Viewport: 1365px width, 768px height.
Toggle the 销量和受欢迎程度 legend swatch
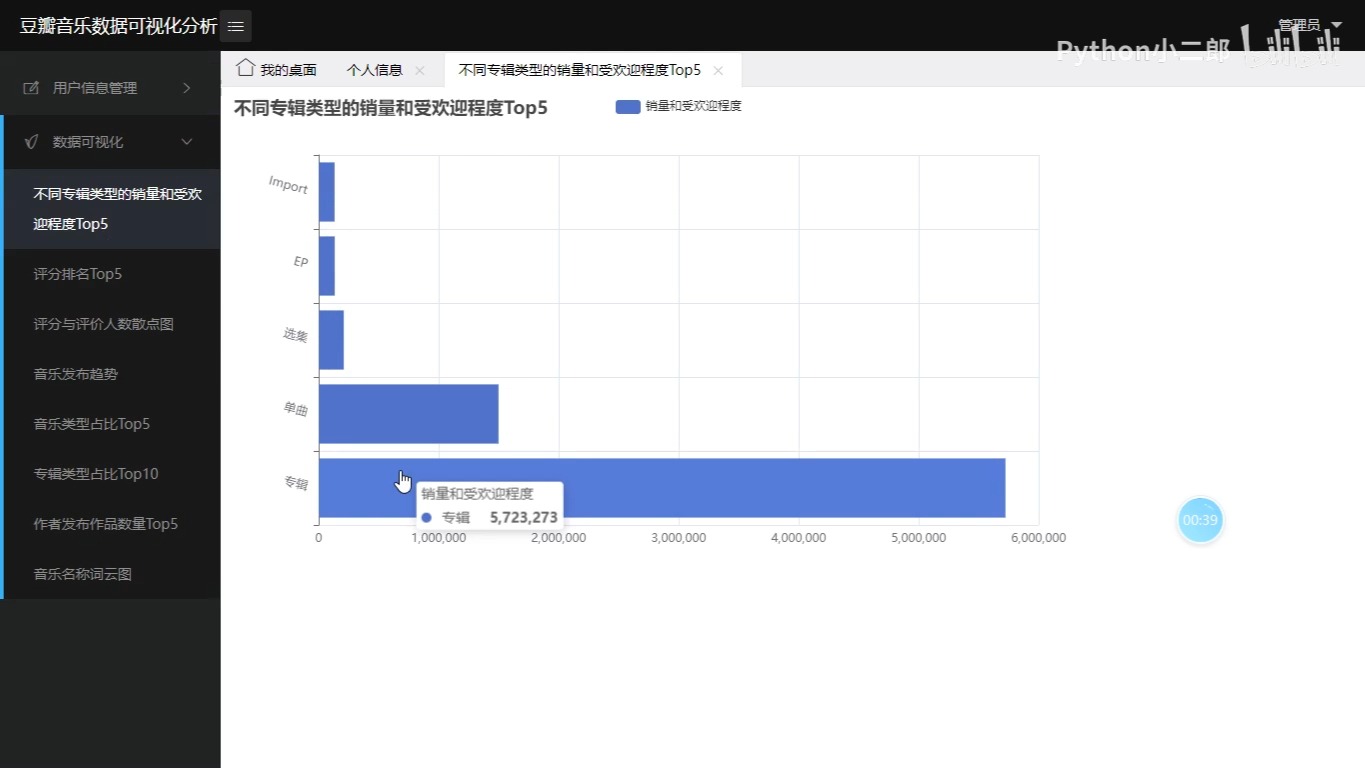click(628, 106)
